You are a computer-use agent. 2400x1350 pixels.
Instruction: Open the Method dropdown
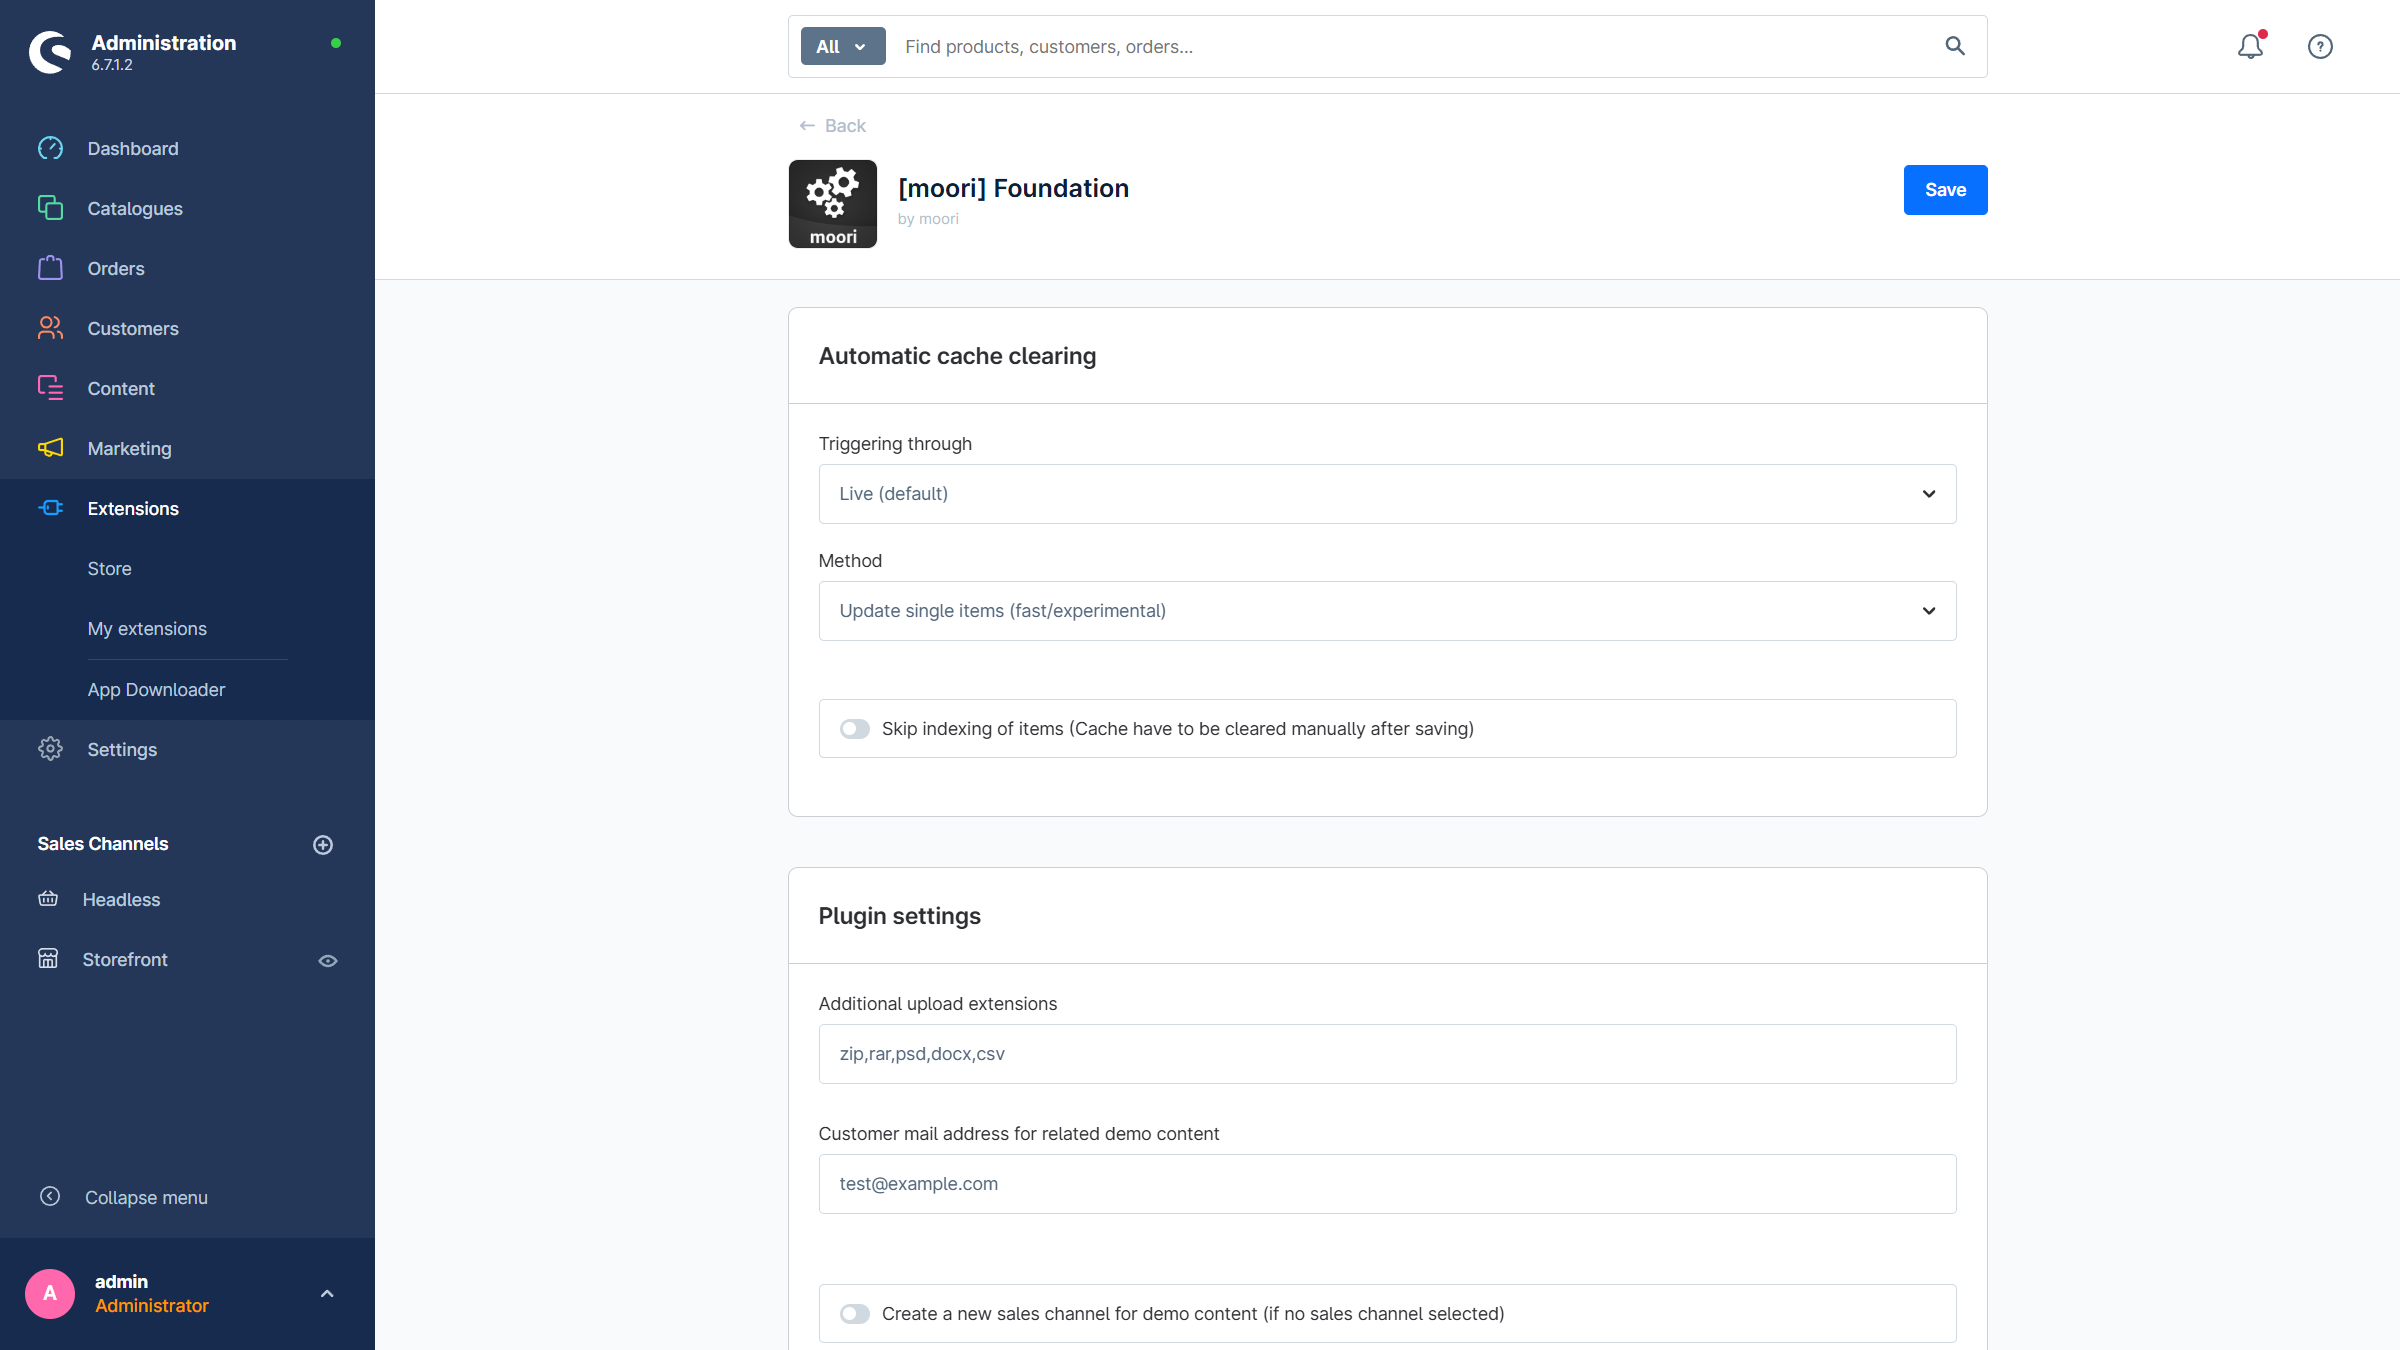point(1387,611)
